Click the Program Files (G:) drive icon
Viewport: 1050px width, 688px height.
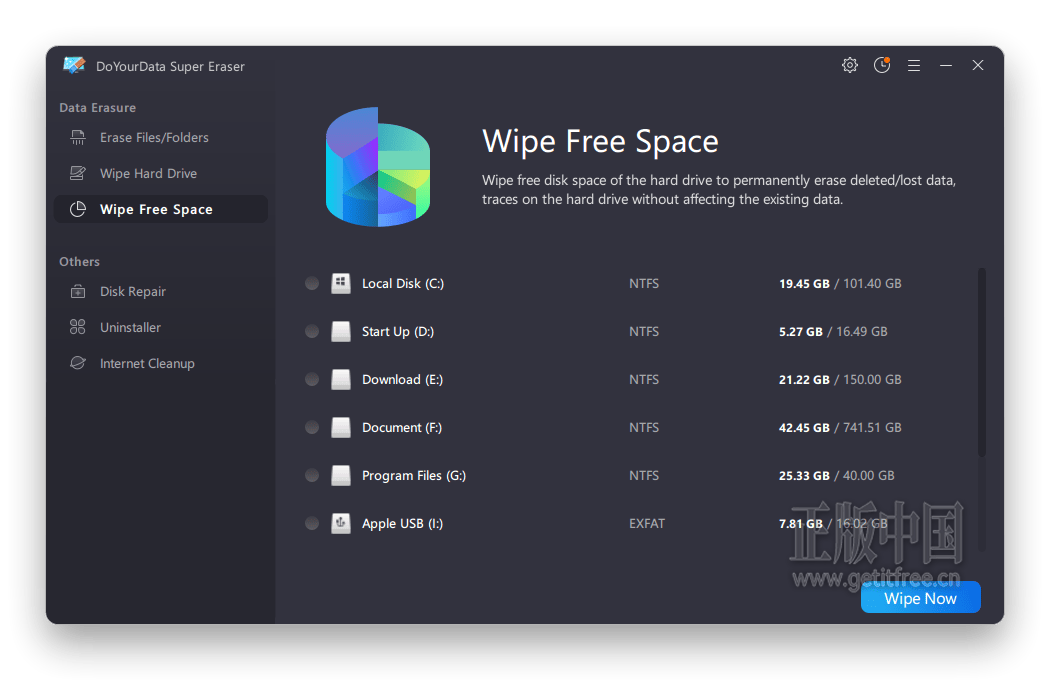pos(341,476)
